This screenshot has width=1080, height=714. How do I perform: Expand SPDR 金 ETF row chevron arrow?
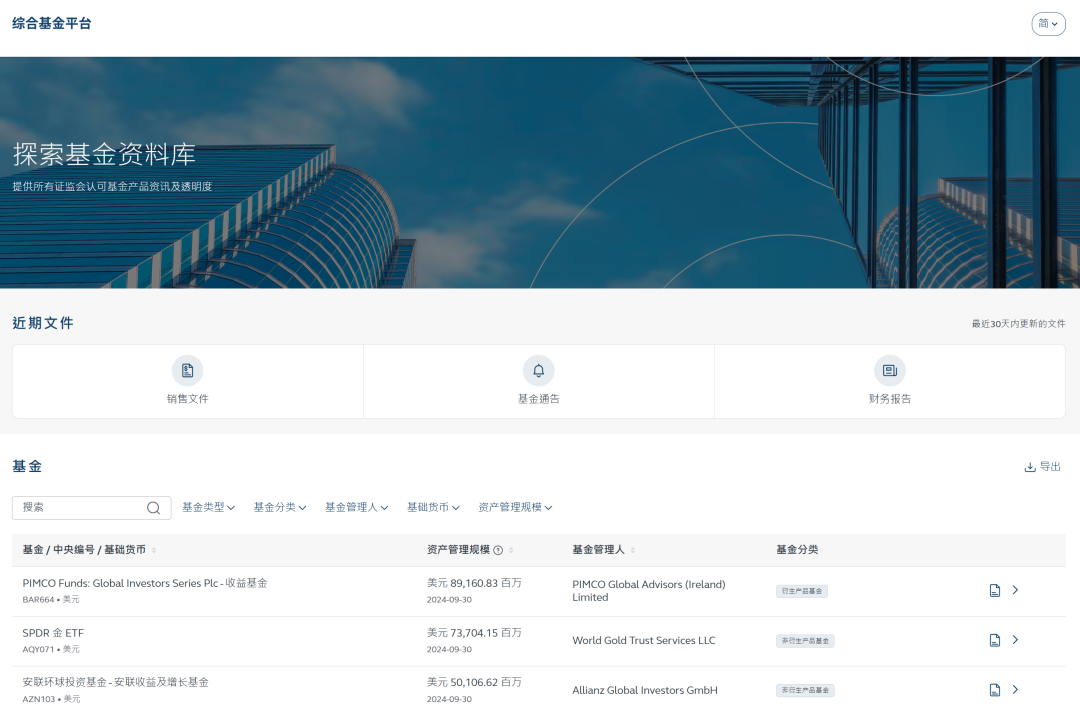[x=1015, y=640]
